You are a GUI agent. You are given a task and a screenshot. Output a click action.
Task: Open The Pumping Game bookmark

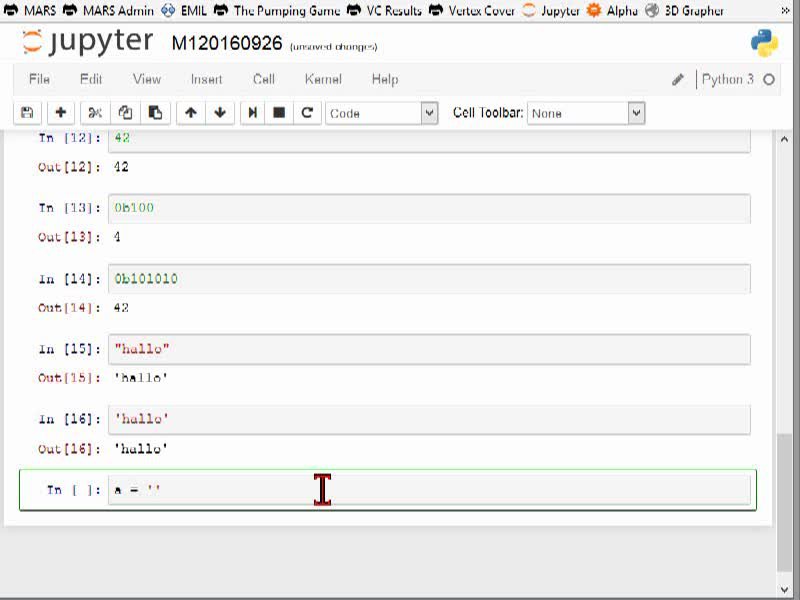point(277,10)
